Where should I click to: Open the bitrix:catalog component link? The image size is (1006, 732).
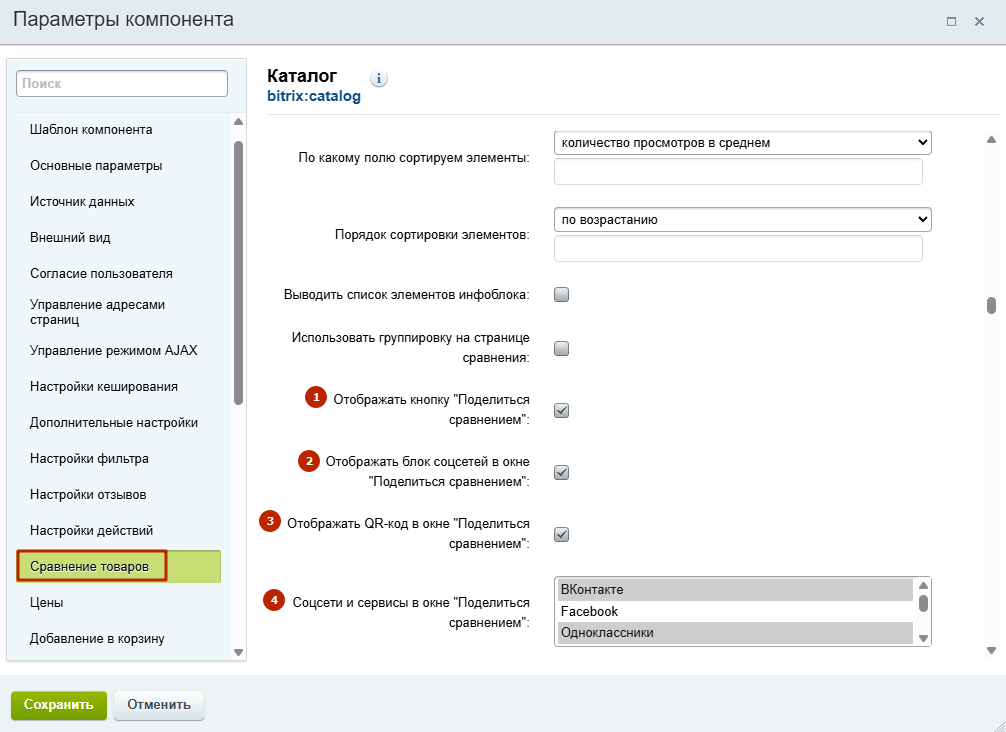314,96
